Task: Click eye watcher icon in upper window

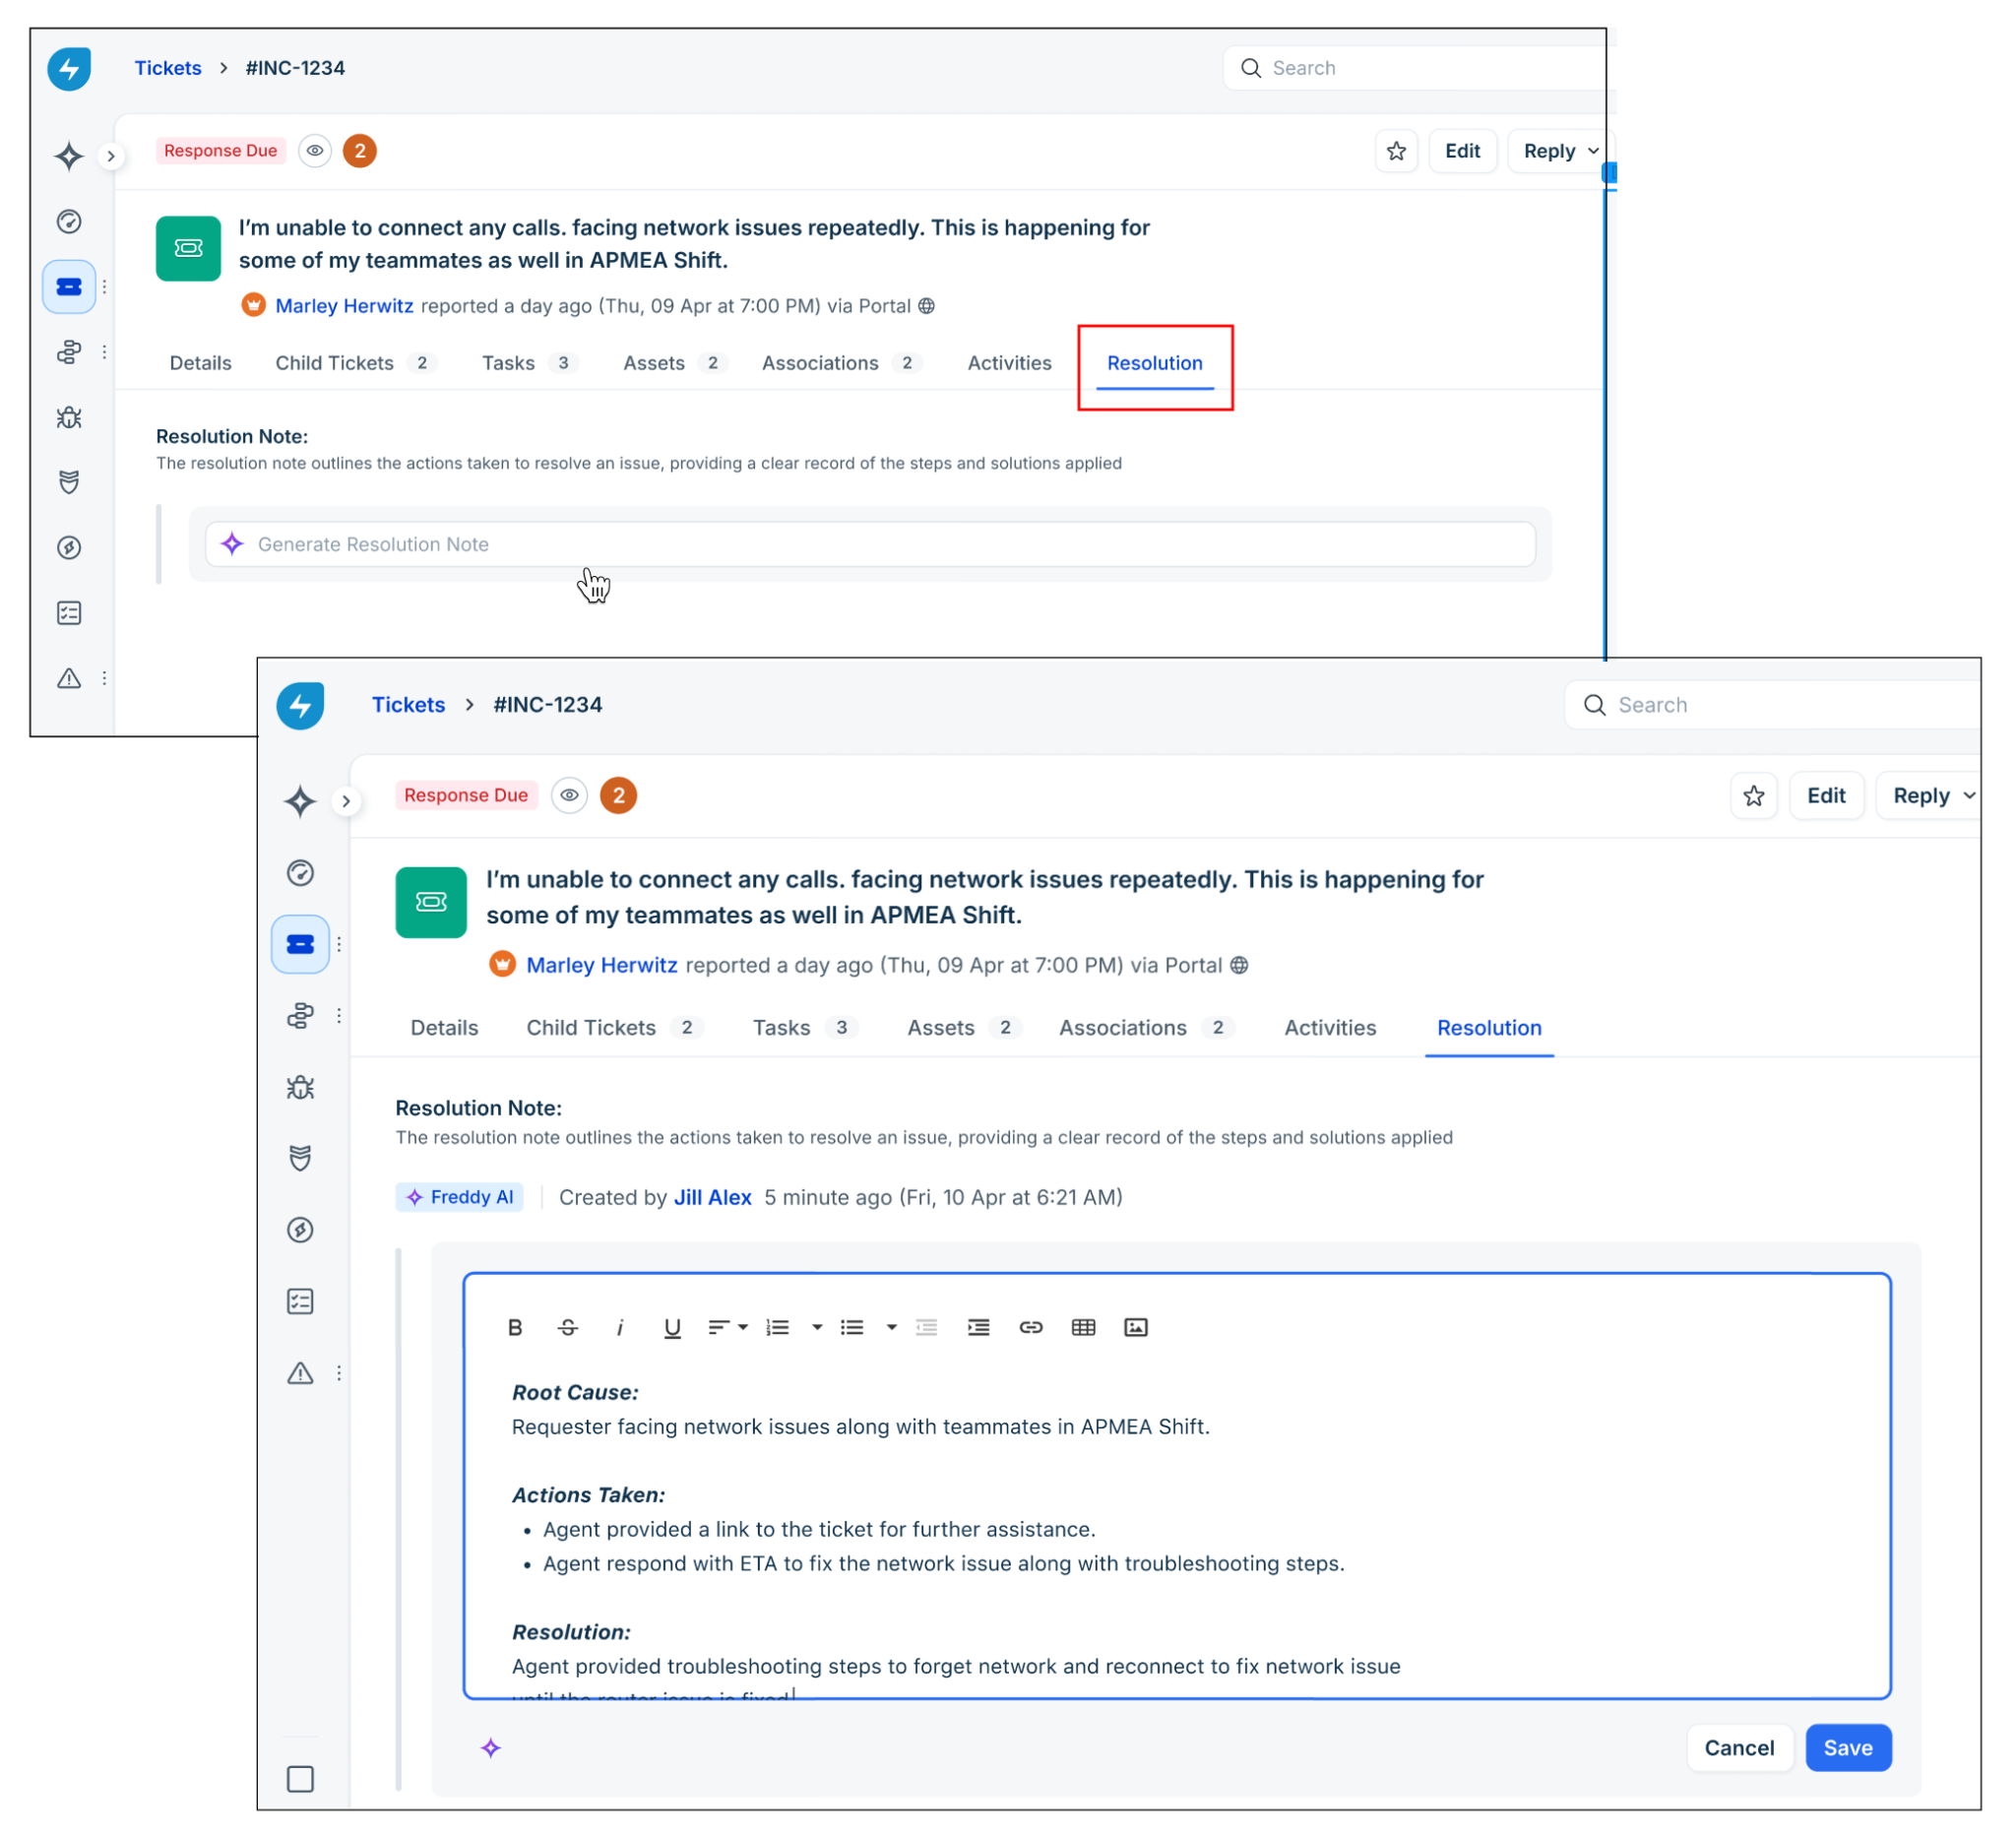Action: tap(315, 151)
